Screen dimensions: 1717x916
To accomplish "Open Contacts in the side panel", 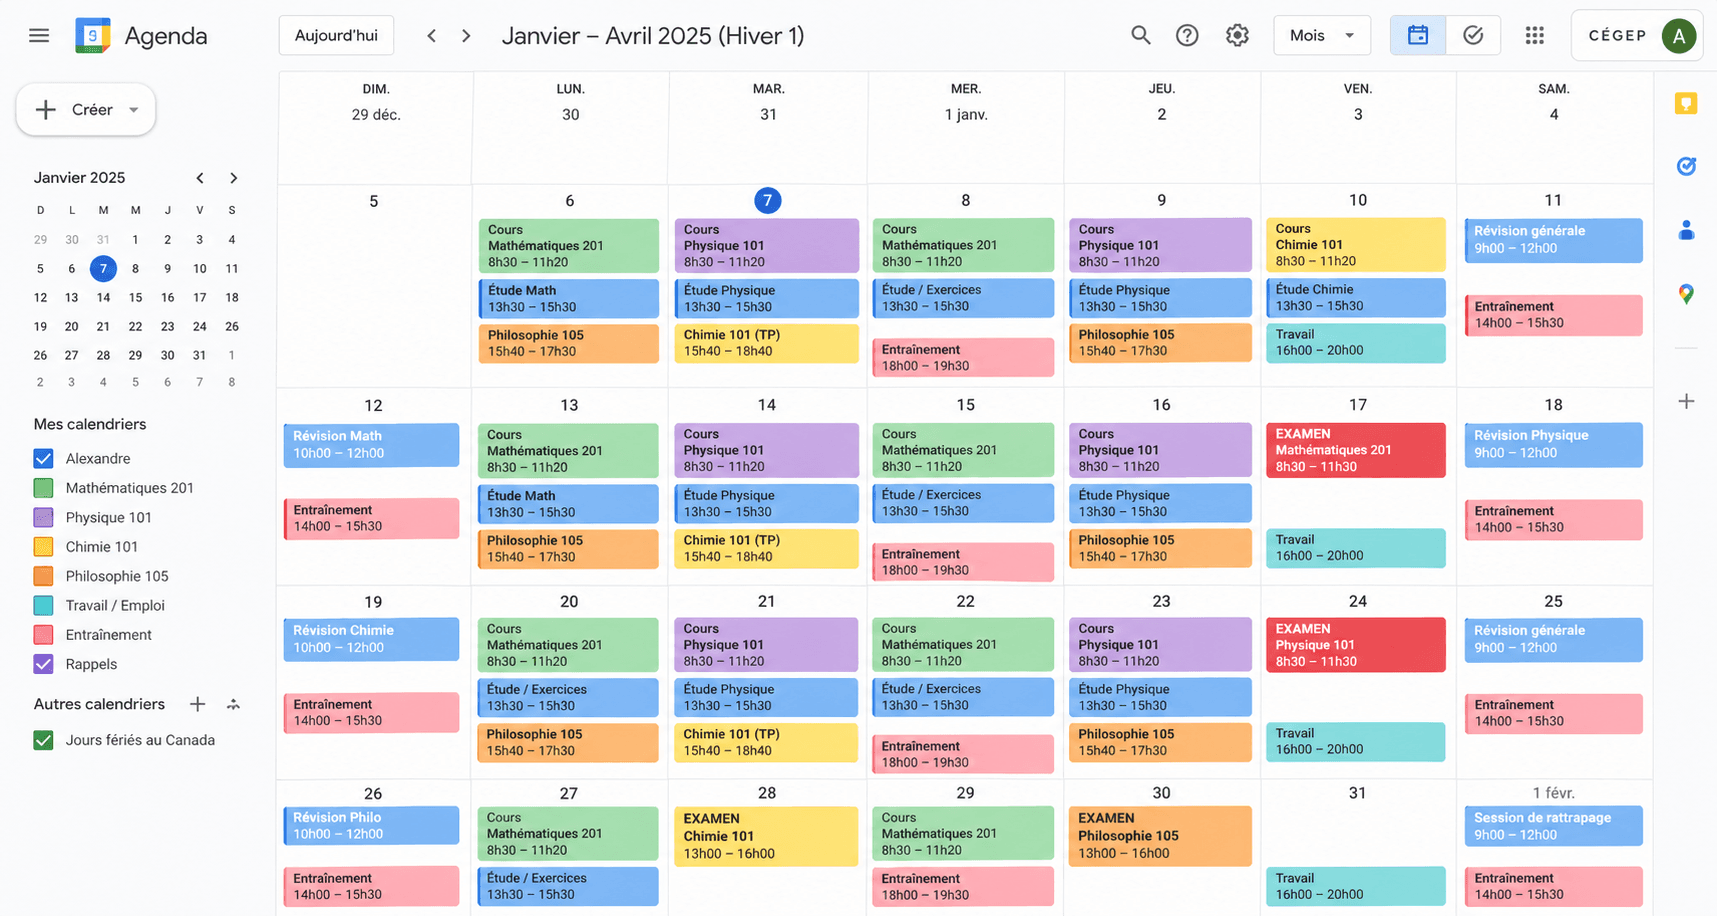I will click(1686, 230).
